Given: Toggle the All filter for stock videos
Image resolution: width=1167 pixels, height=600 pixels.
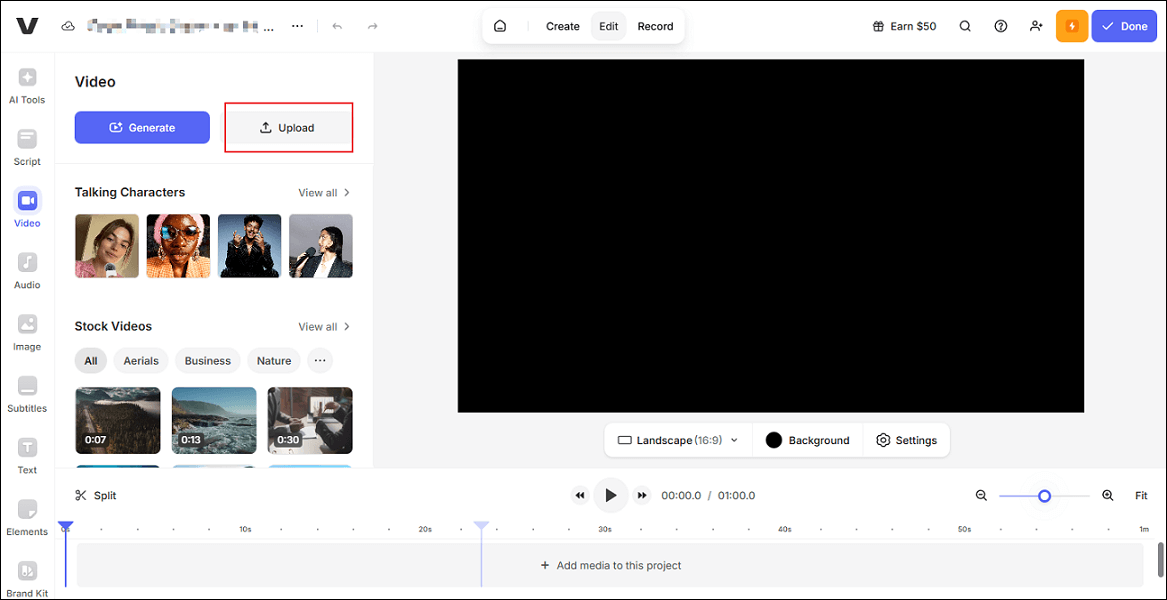Looking at the screenshot, I should [90, 360].
